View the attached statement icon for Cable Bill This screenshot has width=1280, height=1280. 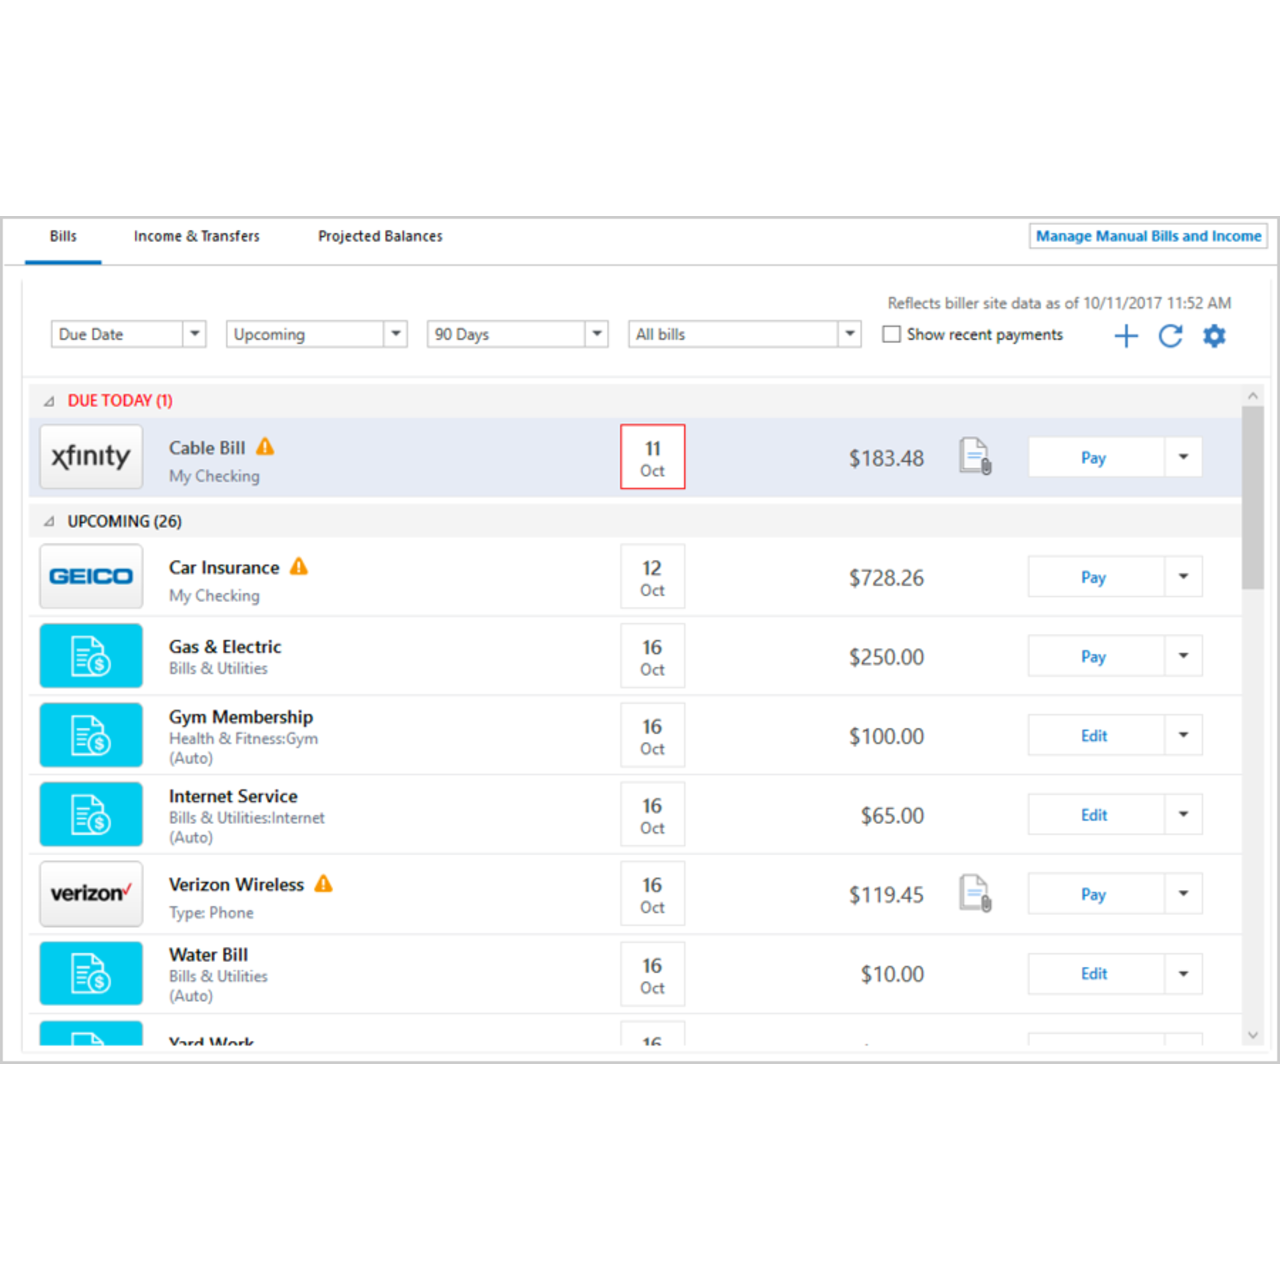975,457
